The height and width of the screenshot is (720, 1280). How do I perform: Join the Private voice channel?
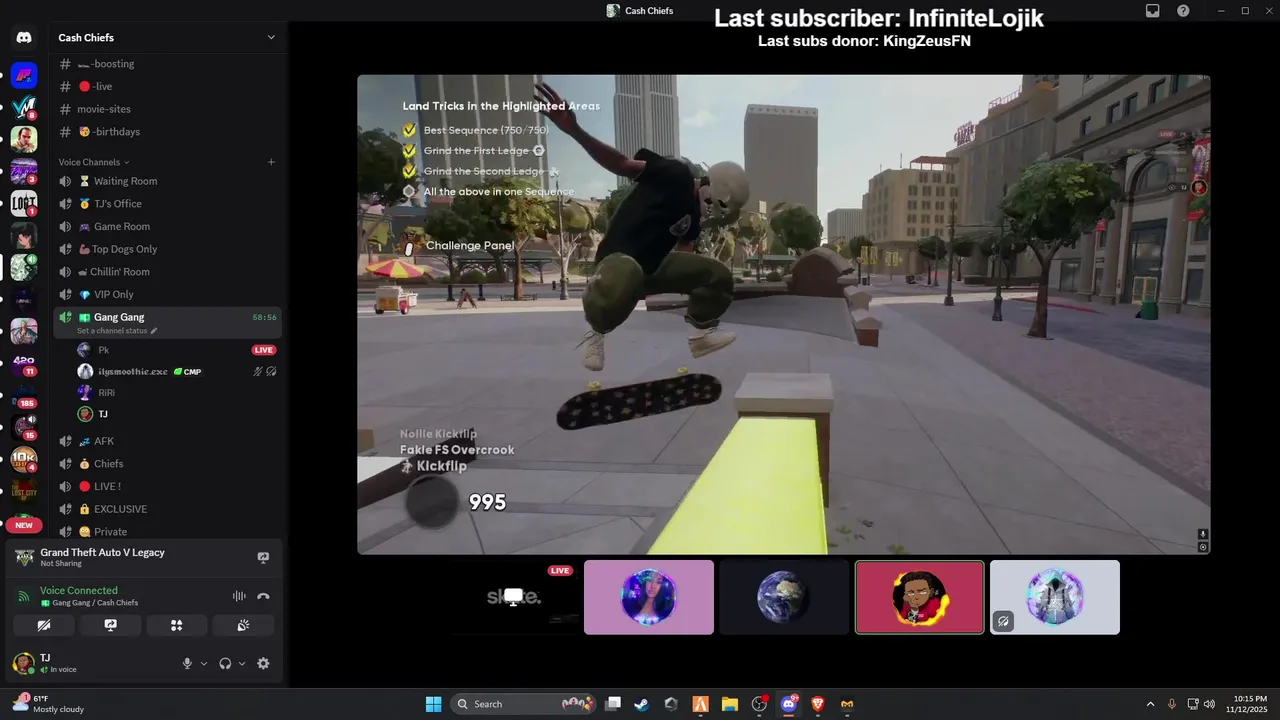pyautogui.click(x=167, y=532)
